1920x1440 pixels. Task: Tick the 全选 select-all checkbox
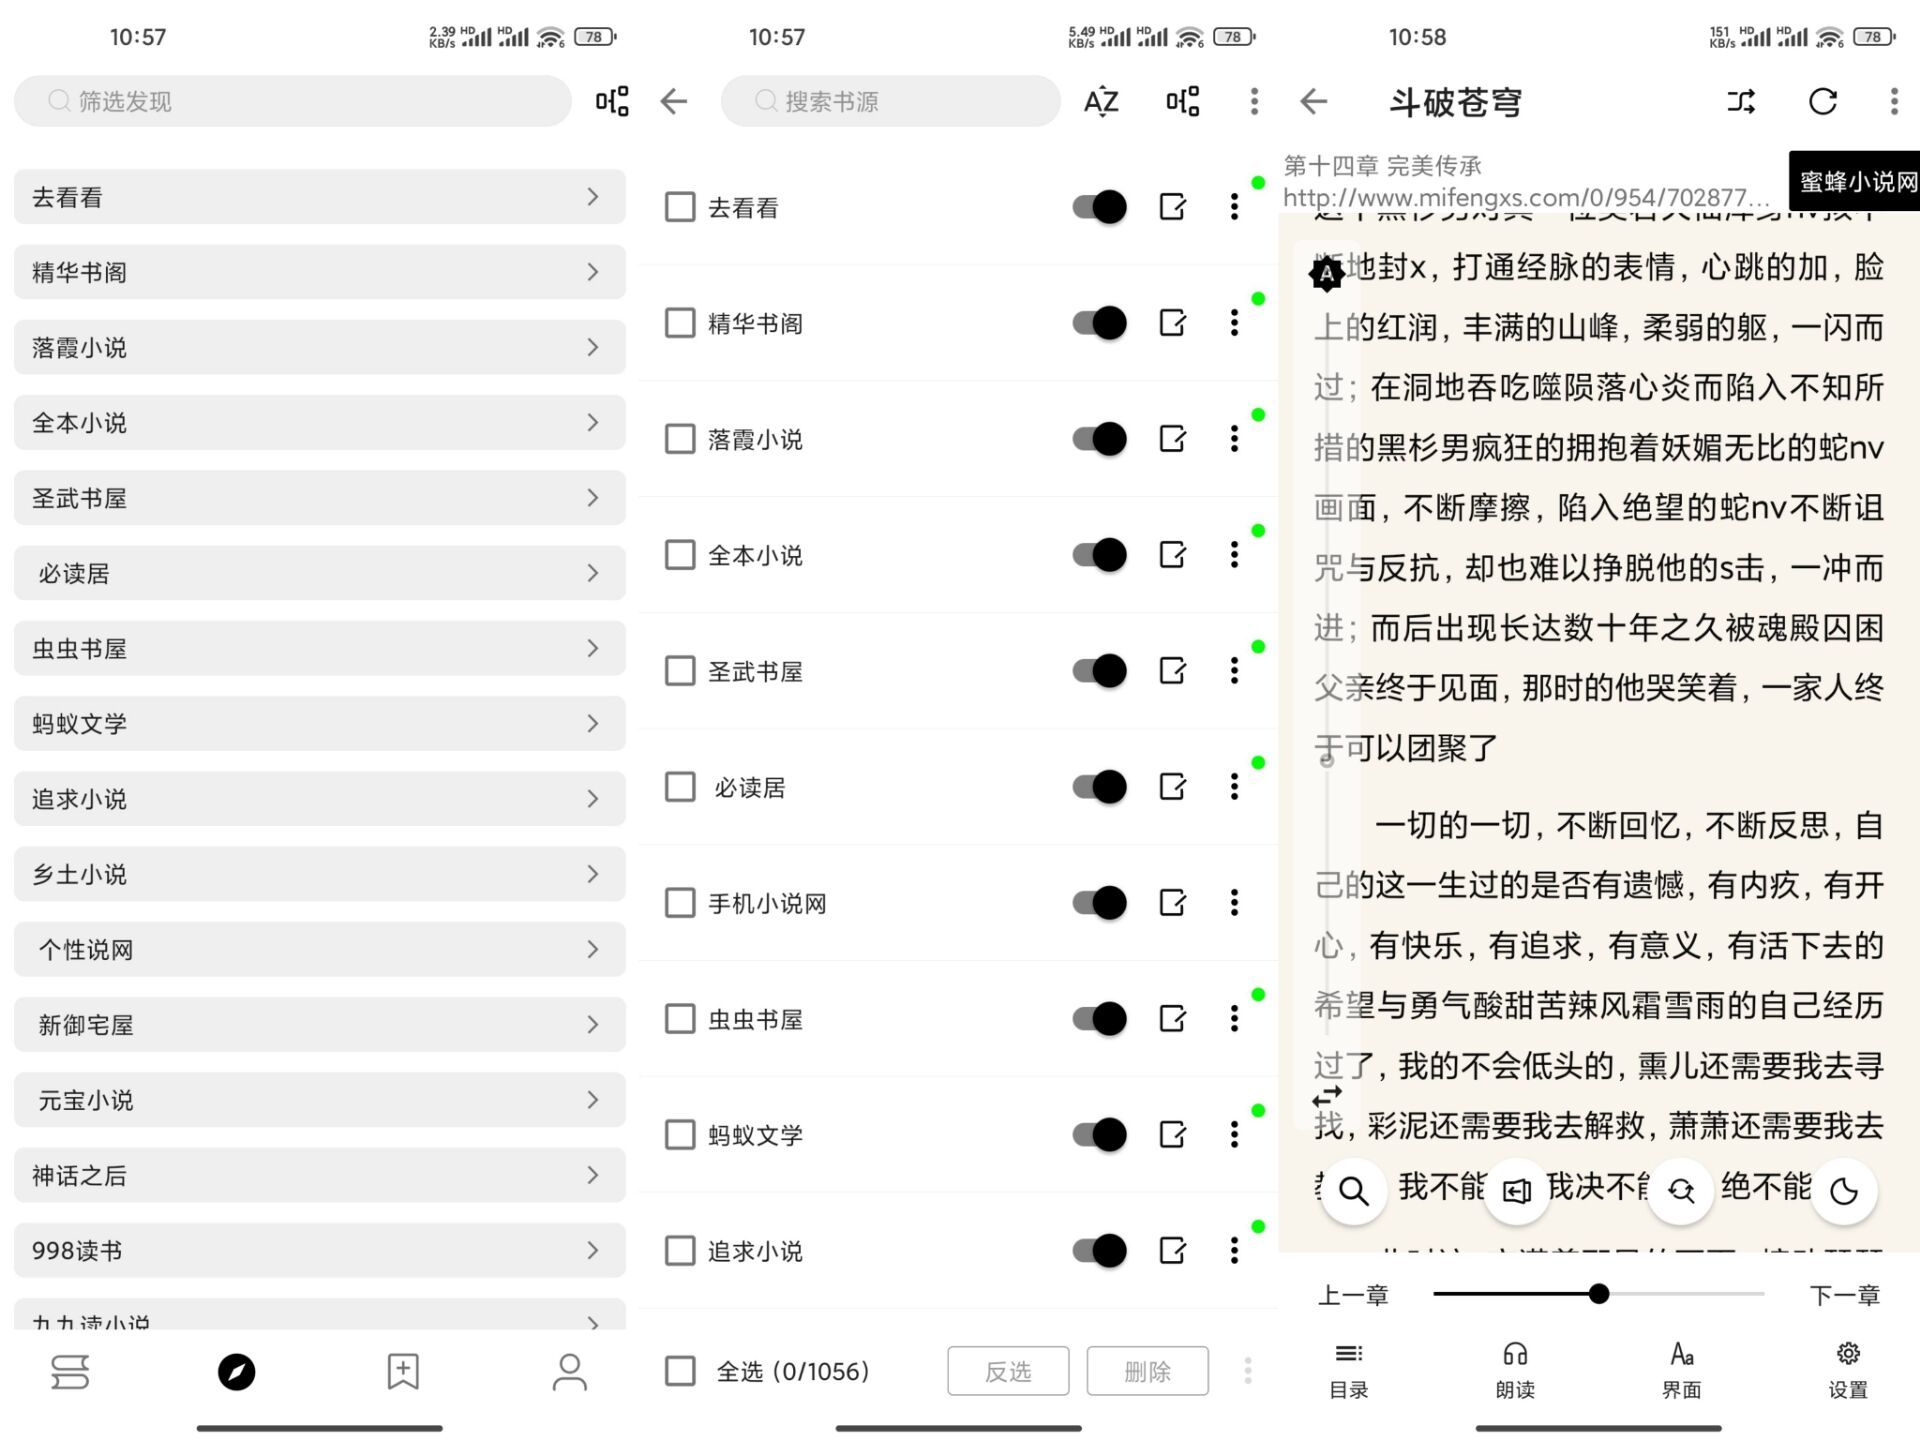[x=679, y=1371]
